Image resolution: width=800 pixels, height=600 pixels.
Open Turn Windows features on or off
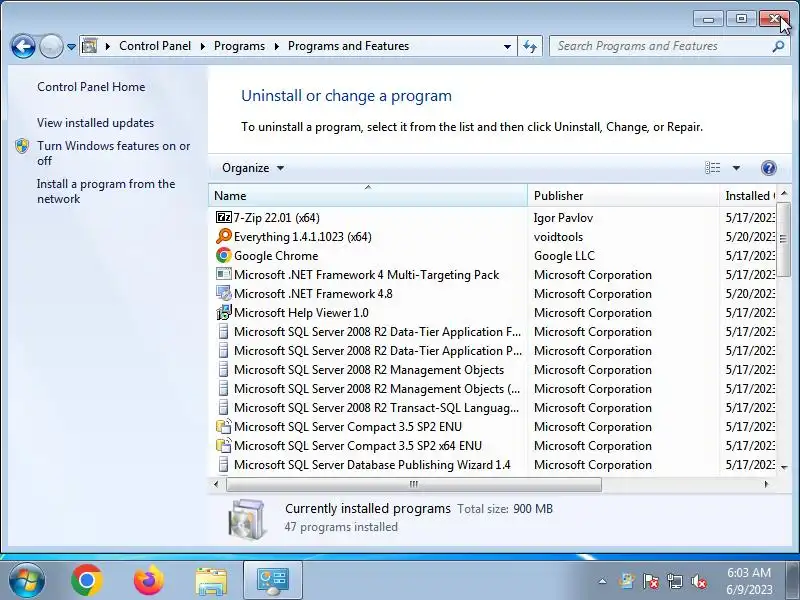coord(113,153)
